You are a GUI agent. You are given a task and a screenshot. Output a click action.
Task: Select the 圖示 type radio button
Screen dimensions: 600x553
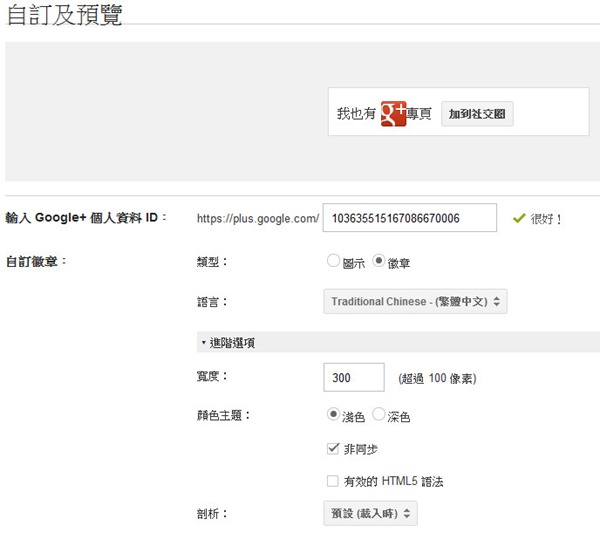pos(334,261)
